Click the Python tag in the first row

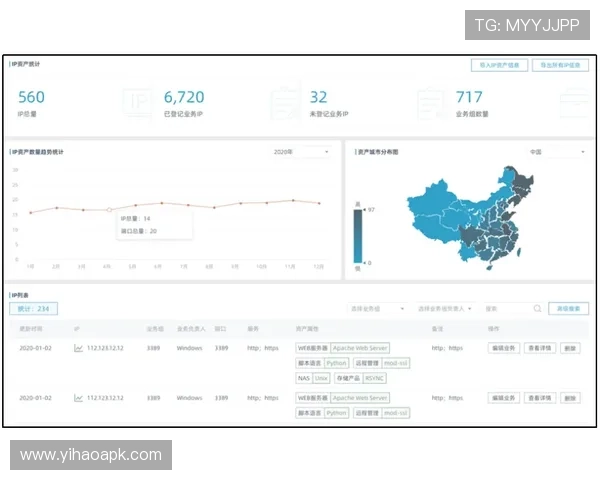336,363
